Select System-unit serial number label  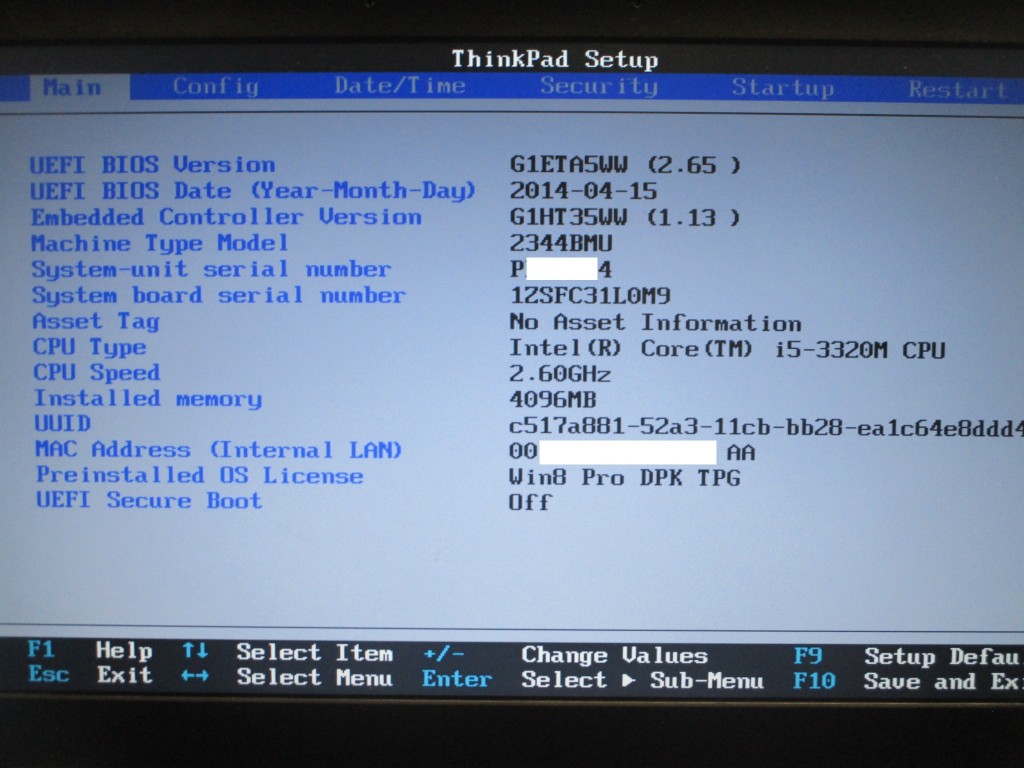[x=212, y=269]
